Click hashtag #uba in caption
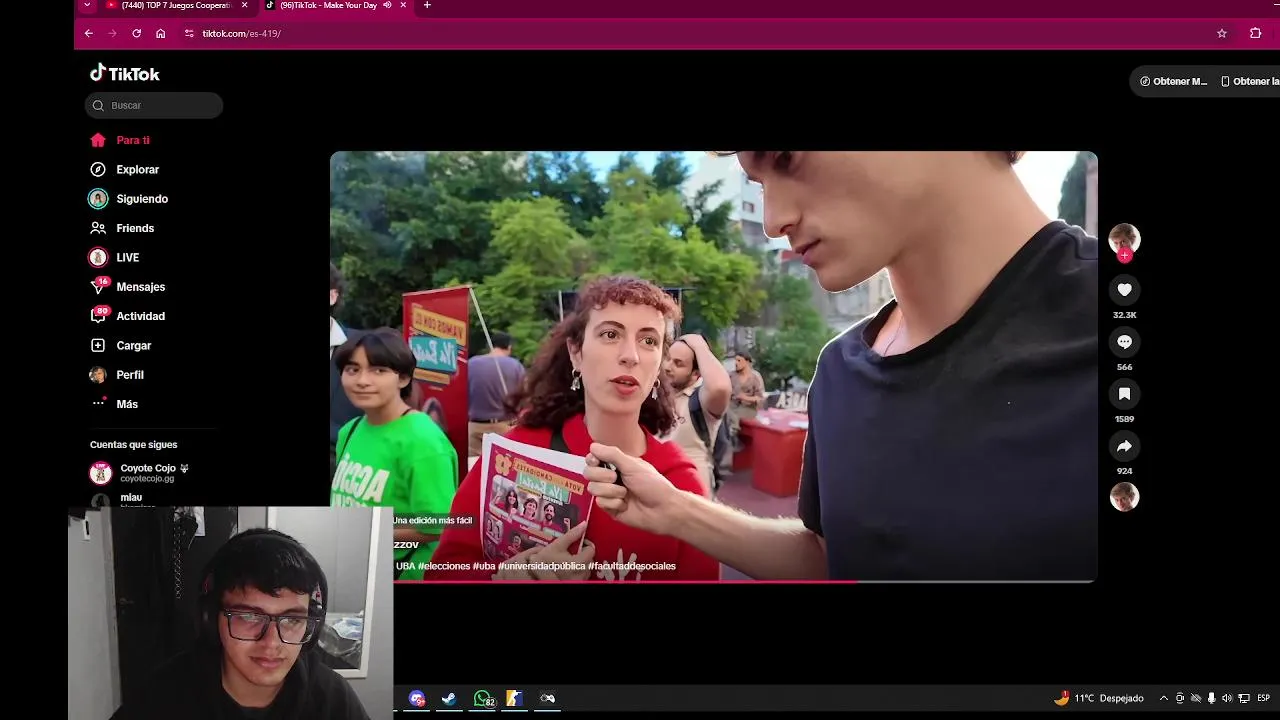Image resolution: width=1280 pixels, height=720 pixels. point(484,566)
